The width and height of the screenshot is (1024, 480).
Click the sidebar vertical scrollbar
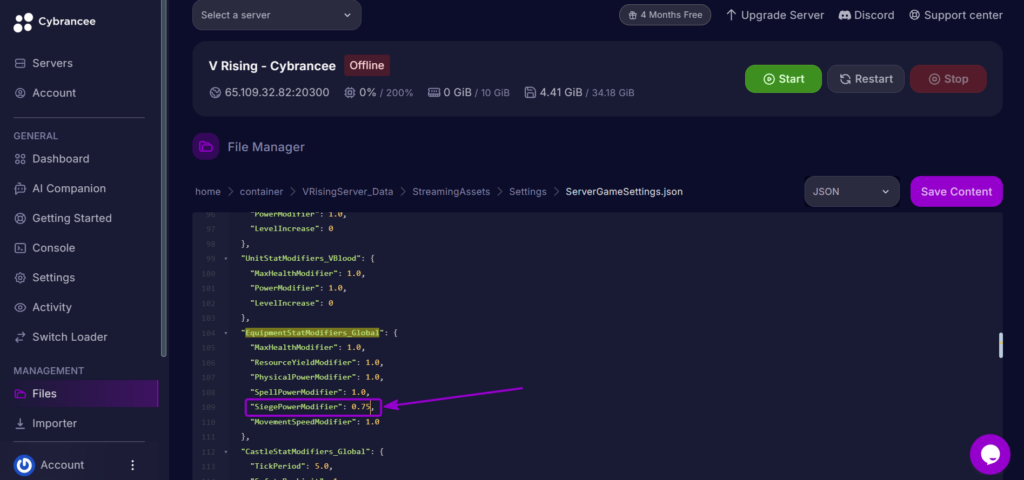click(164, 178)
